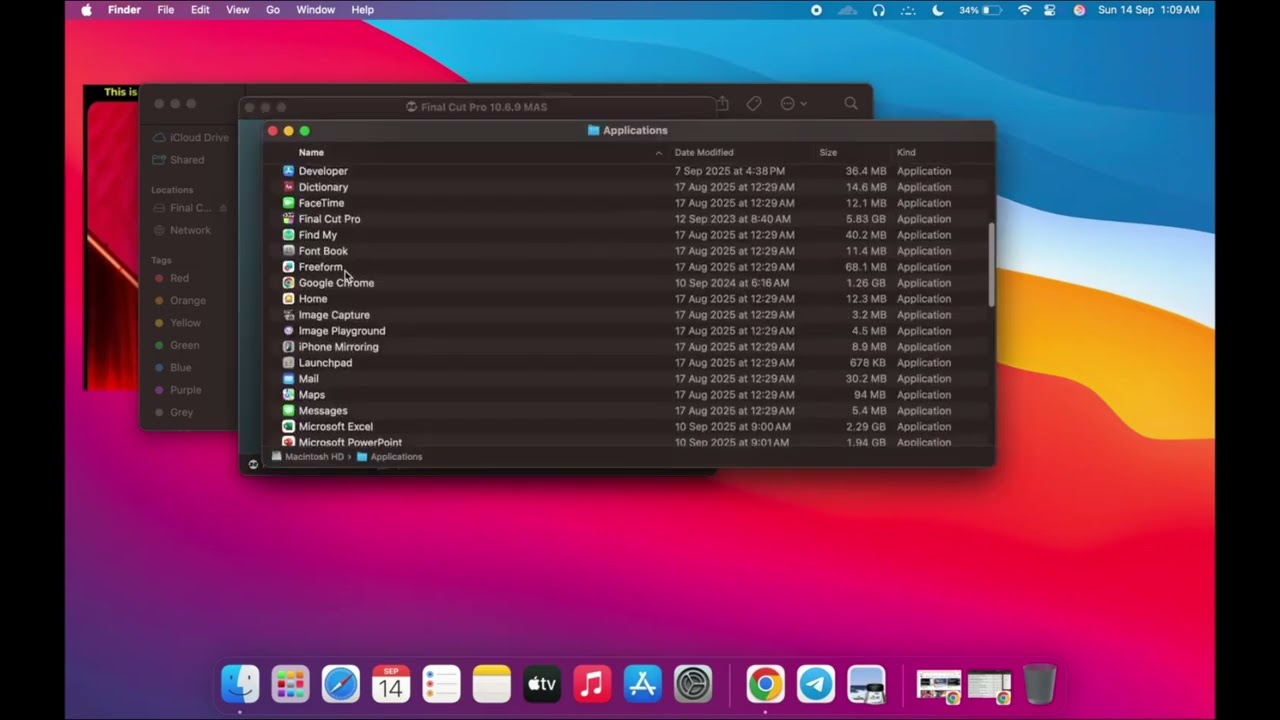Screen dimensions: 1280x720
Task: Open Control Centre in menu bar
Action: coord(1050,10)
